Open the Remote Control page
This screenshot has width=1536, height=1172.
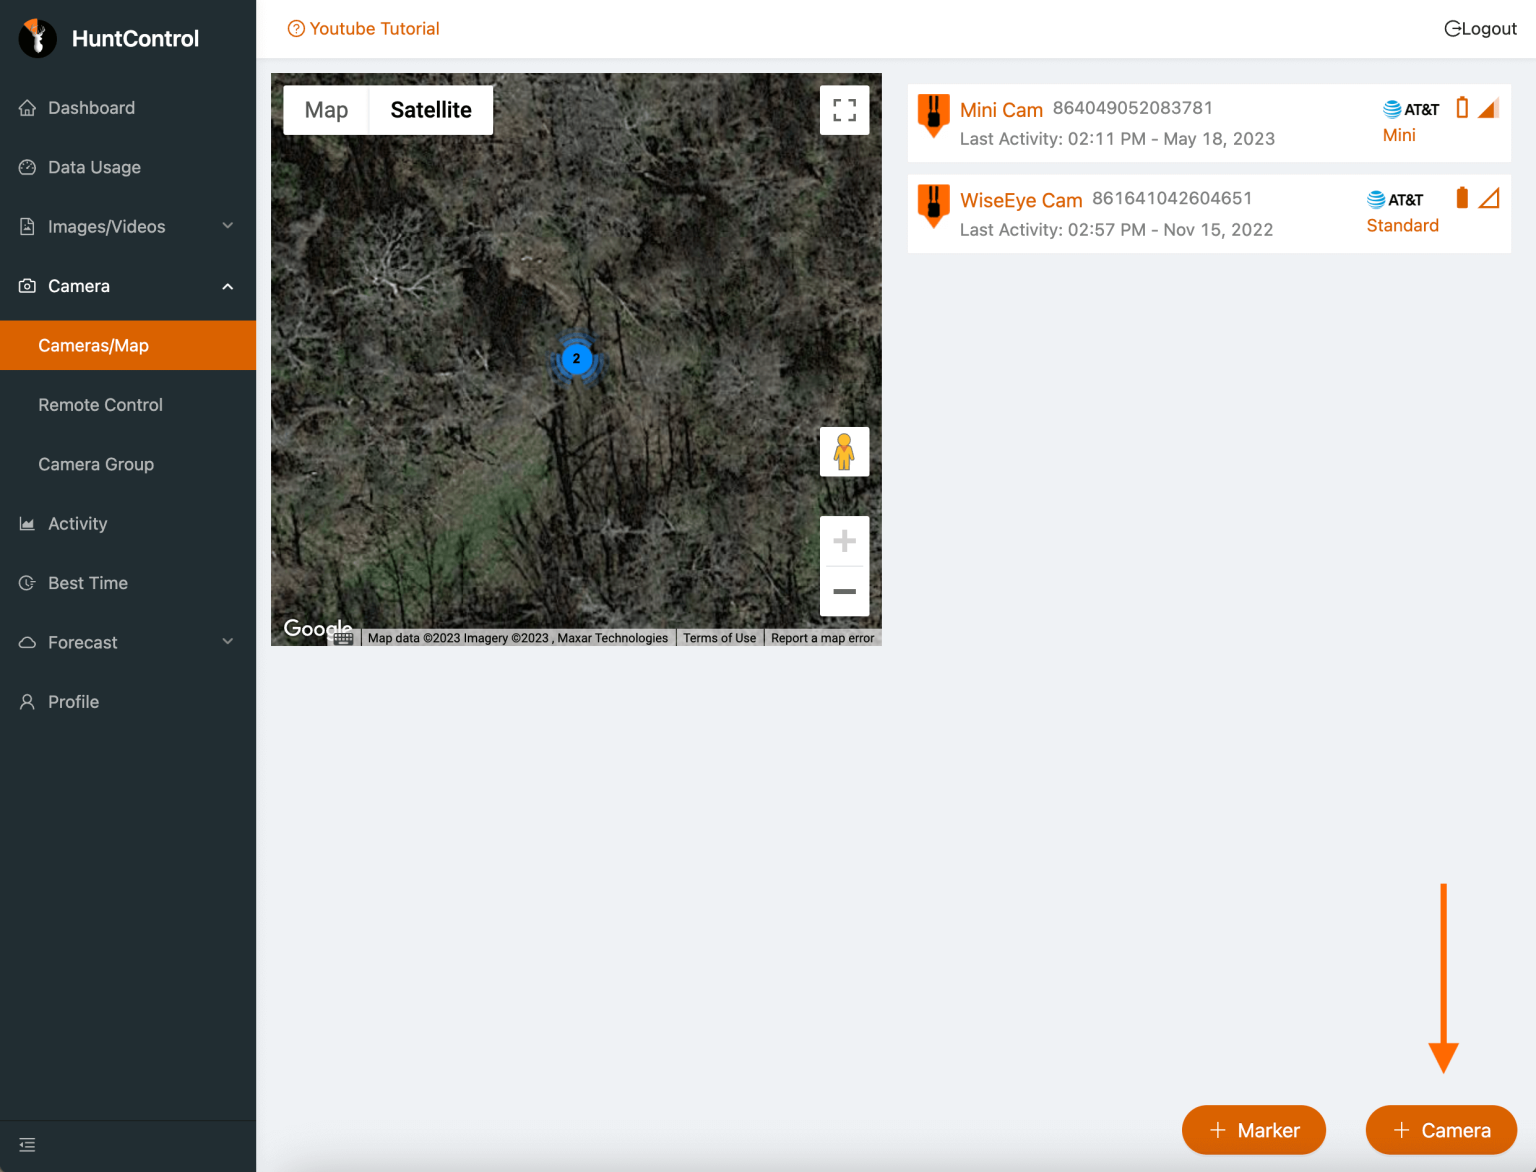[100, 404]
